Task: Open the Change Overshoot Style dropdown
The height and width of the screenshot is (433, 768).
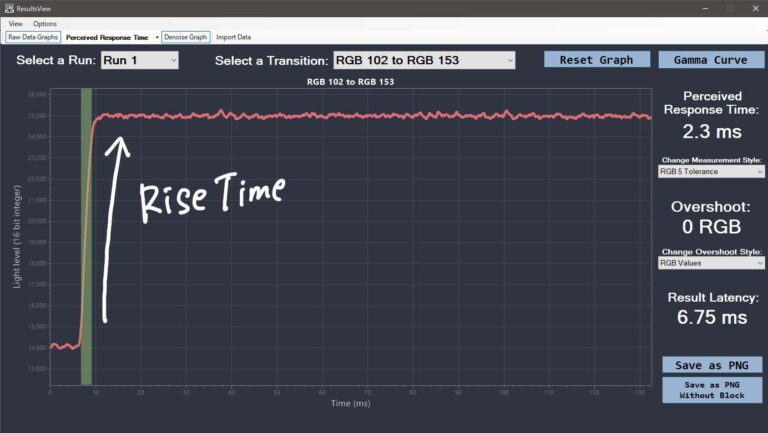Action: (710, 263)
